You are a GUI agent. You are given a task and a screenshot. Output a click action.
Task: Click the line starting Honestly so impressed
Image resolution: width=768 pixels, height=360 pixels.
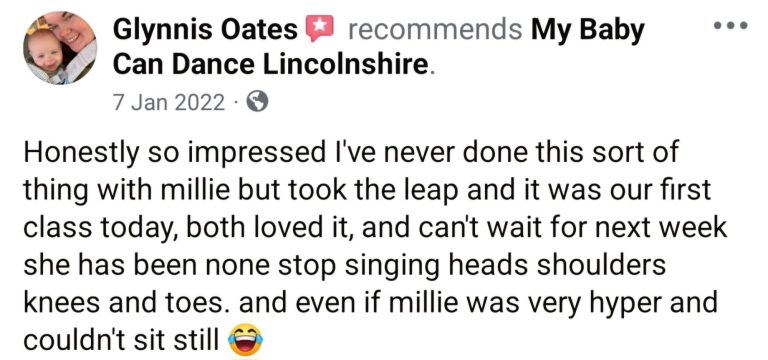coord(351,153)
